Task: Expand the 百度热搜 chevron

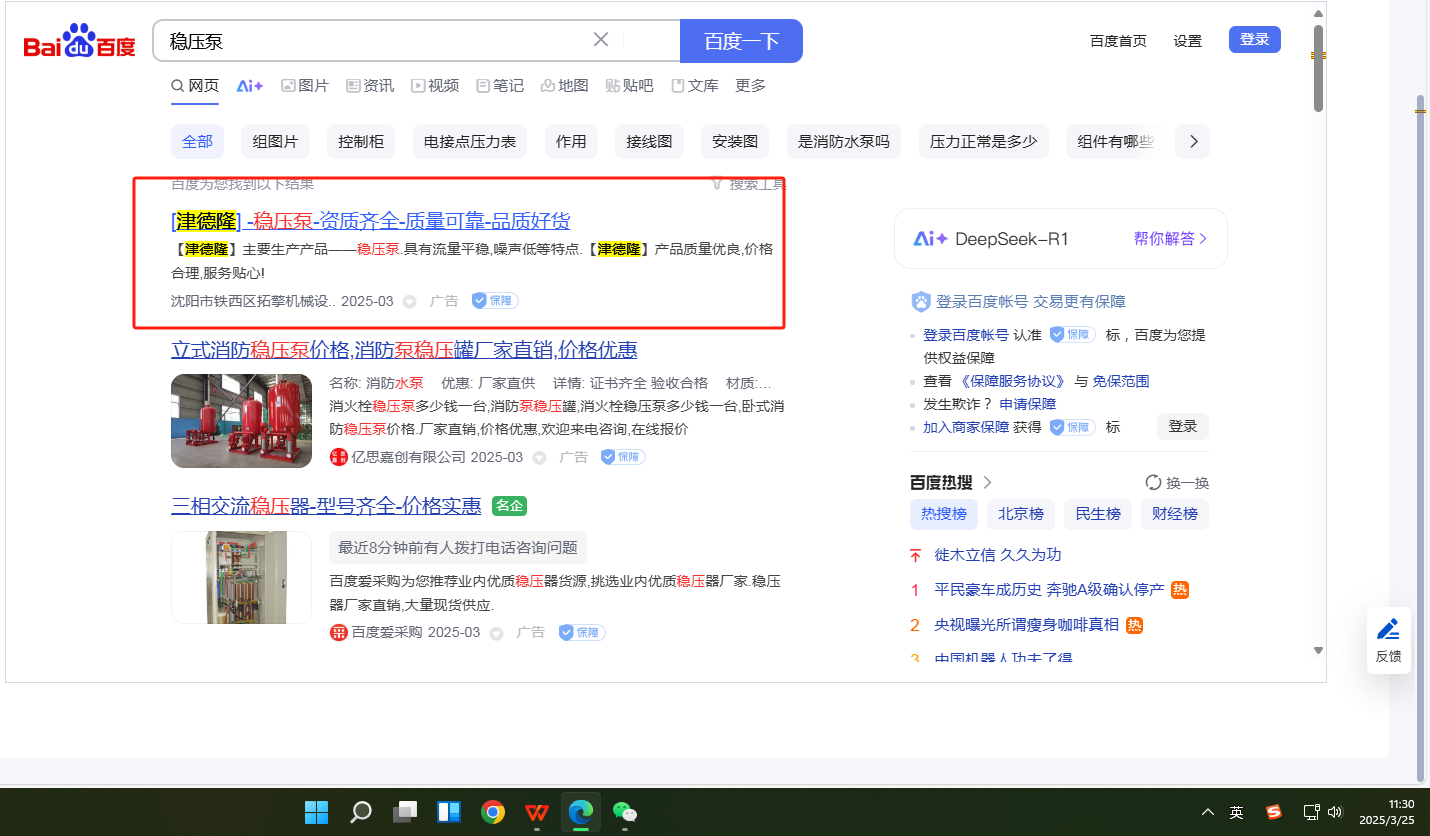Action: (988, 482)
